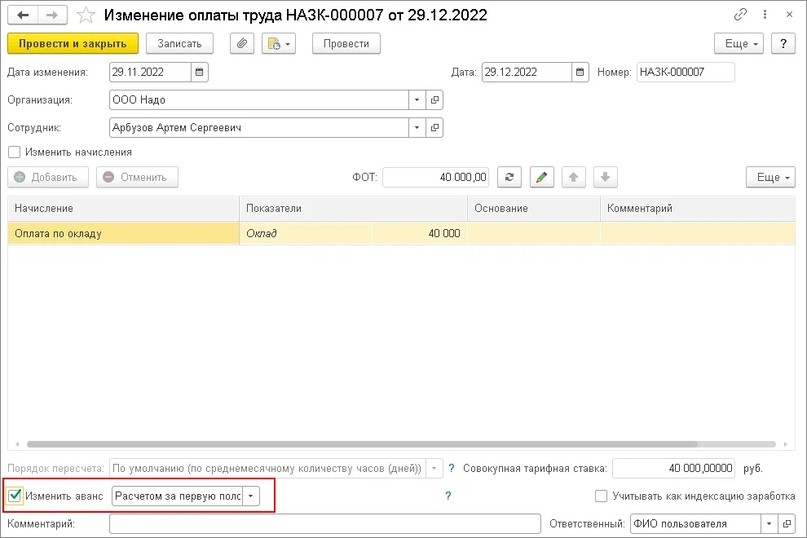
Task: Copy link to document icon
Action: pyautogui.click(x=740, y=15)
